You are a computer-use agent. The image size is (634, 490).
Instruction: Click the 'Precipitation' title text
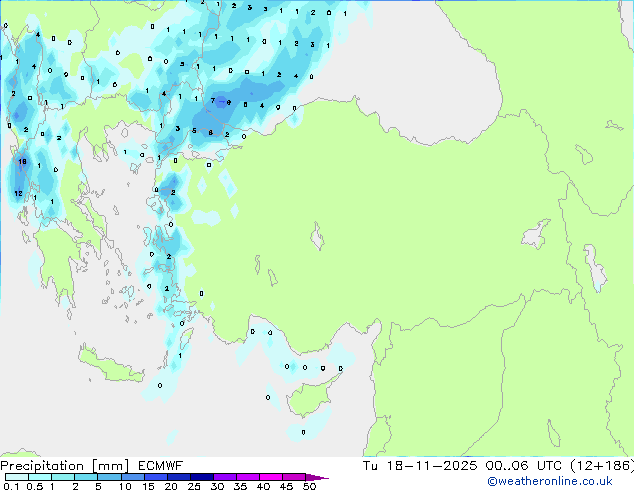tap(42, 466)
